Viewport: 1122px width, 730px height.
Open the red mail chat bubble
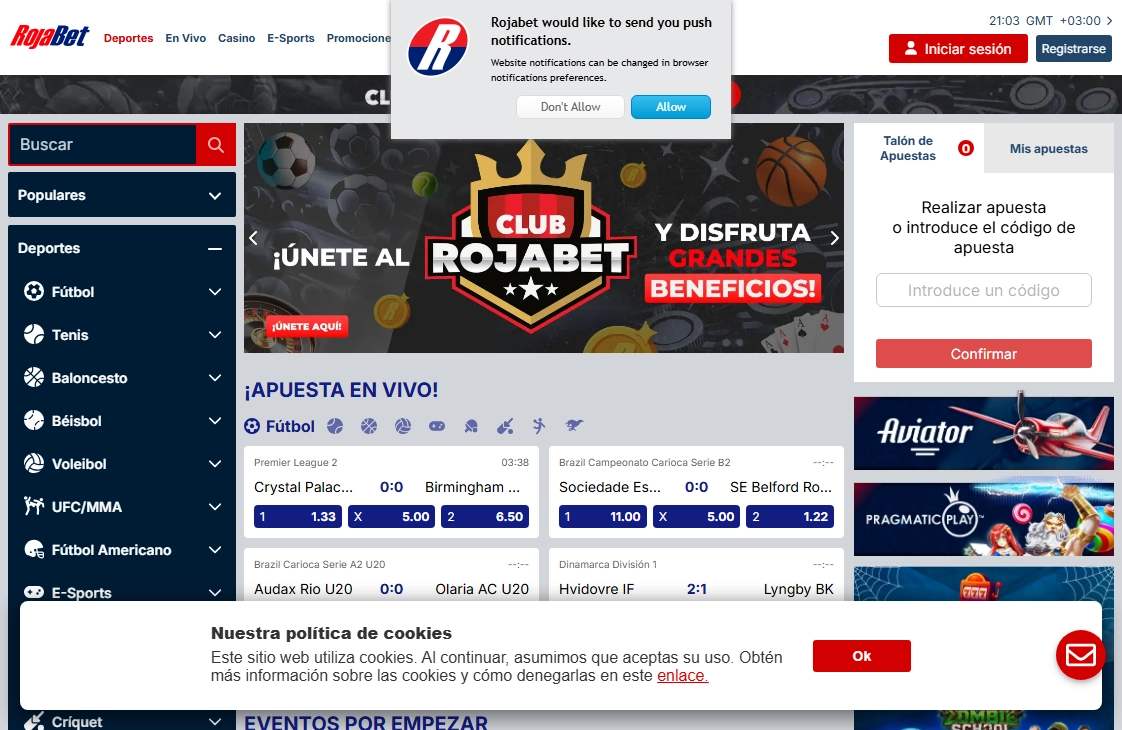[x=1080, y=655]
